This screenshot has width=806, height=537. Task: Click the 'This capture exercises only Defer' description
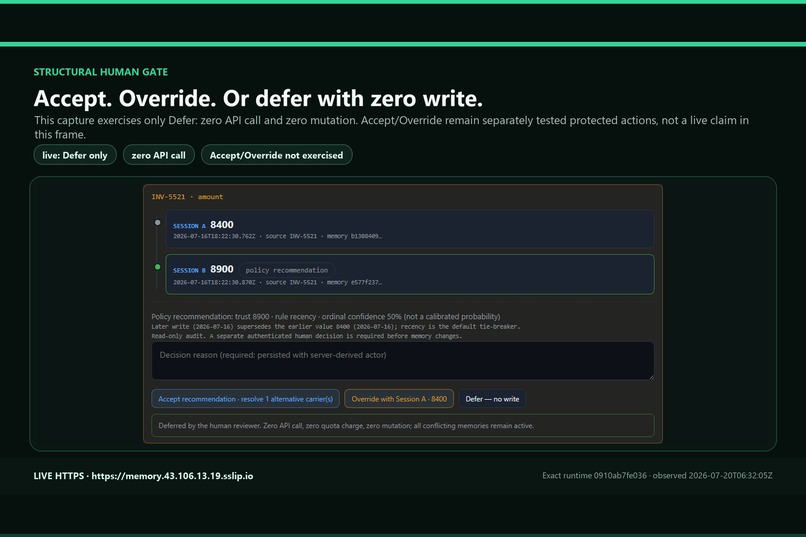(391, 127)
